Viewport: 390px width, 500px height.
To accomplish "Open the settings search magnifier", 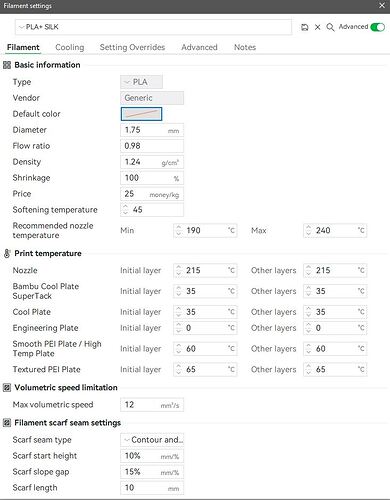I will tap(330, 27).
